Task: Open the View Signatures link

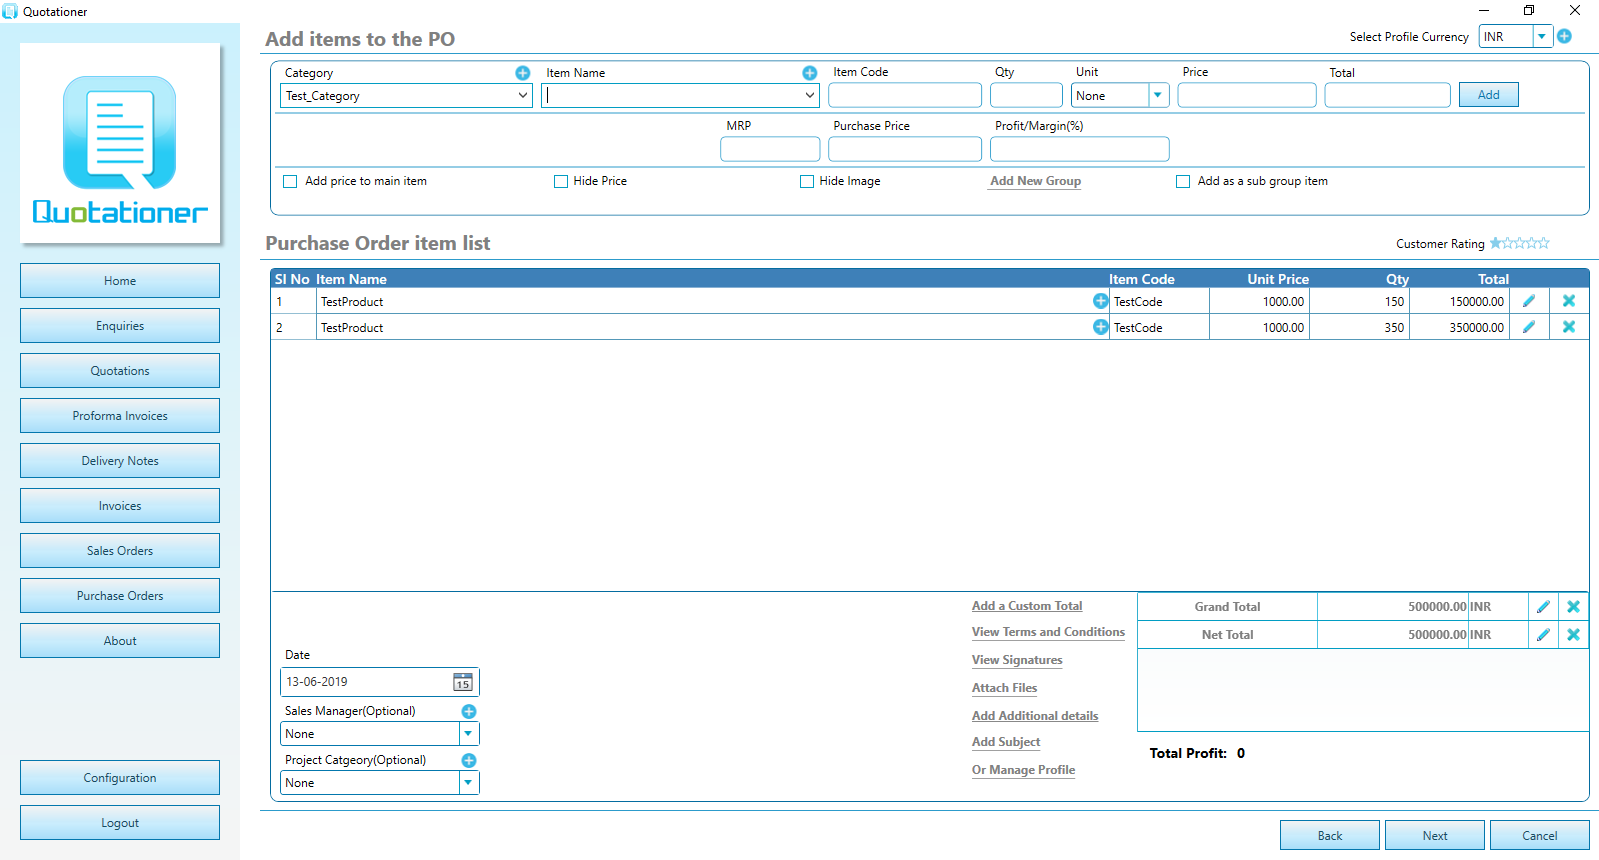Action: click(x=1017, y=660)
